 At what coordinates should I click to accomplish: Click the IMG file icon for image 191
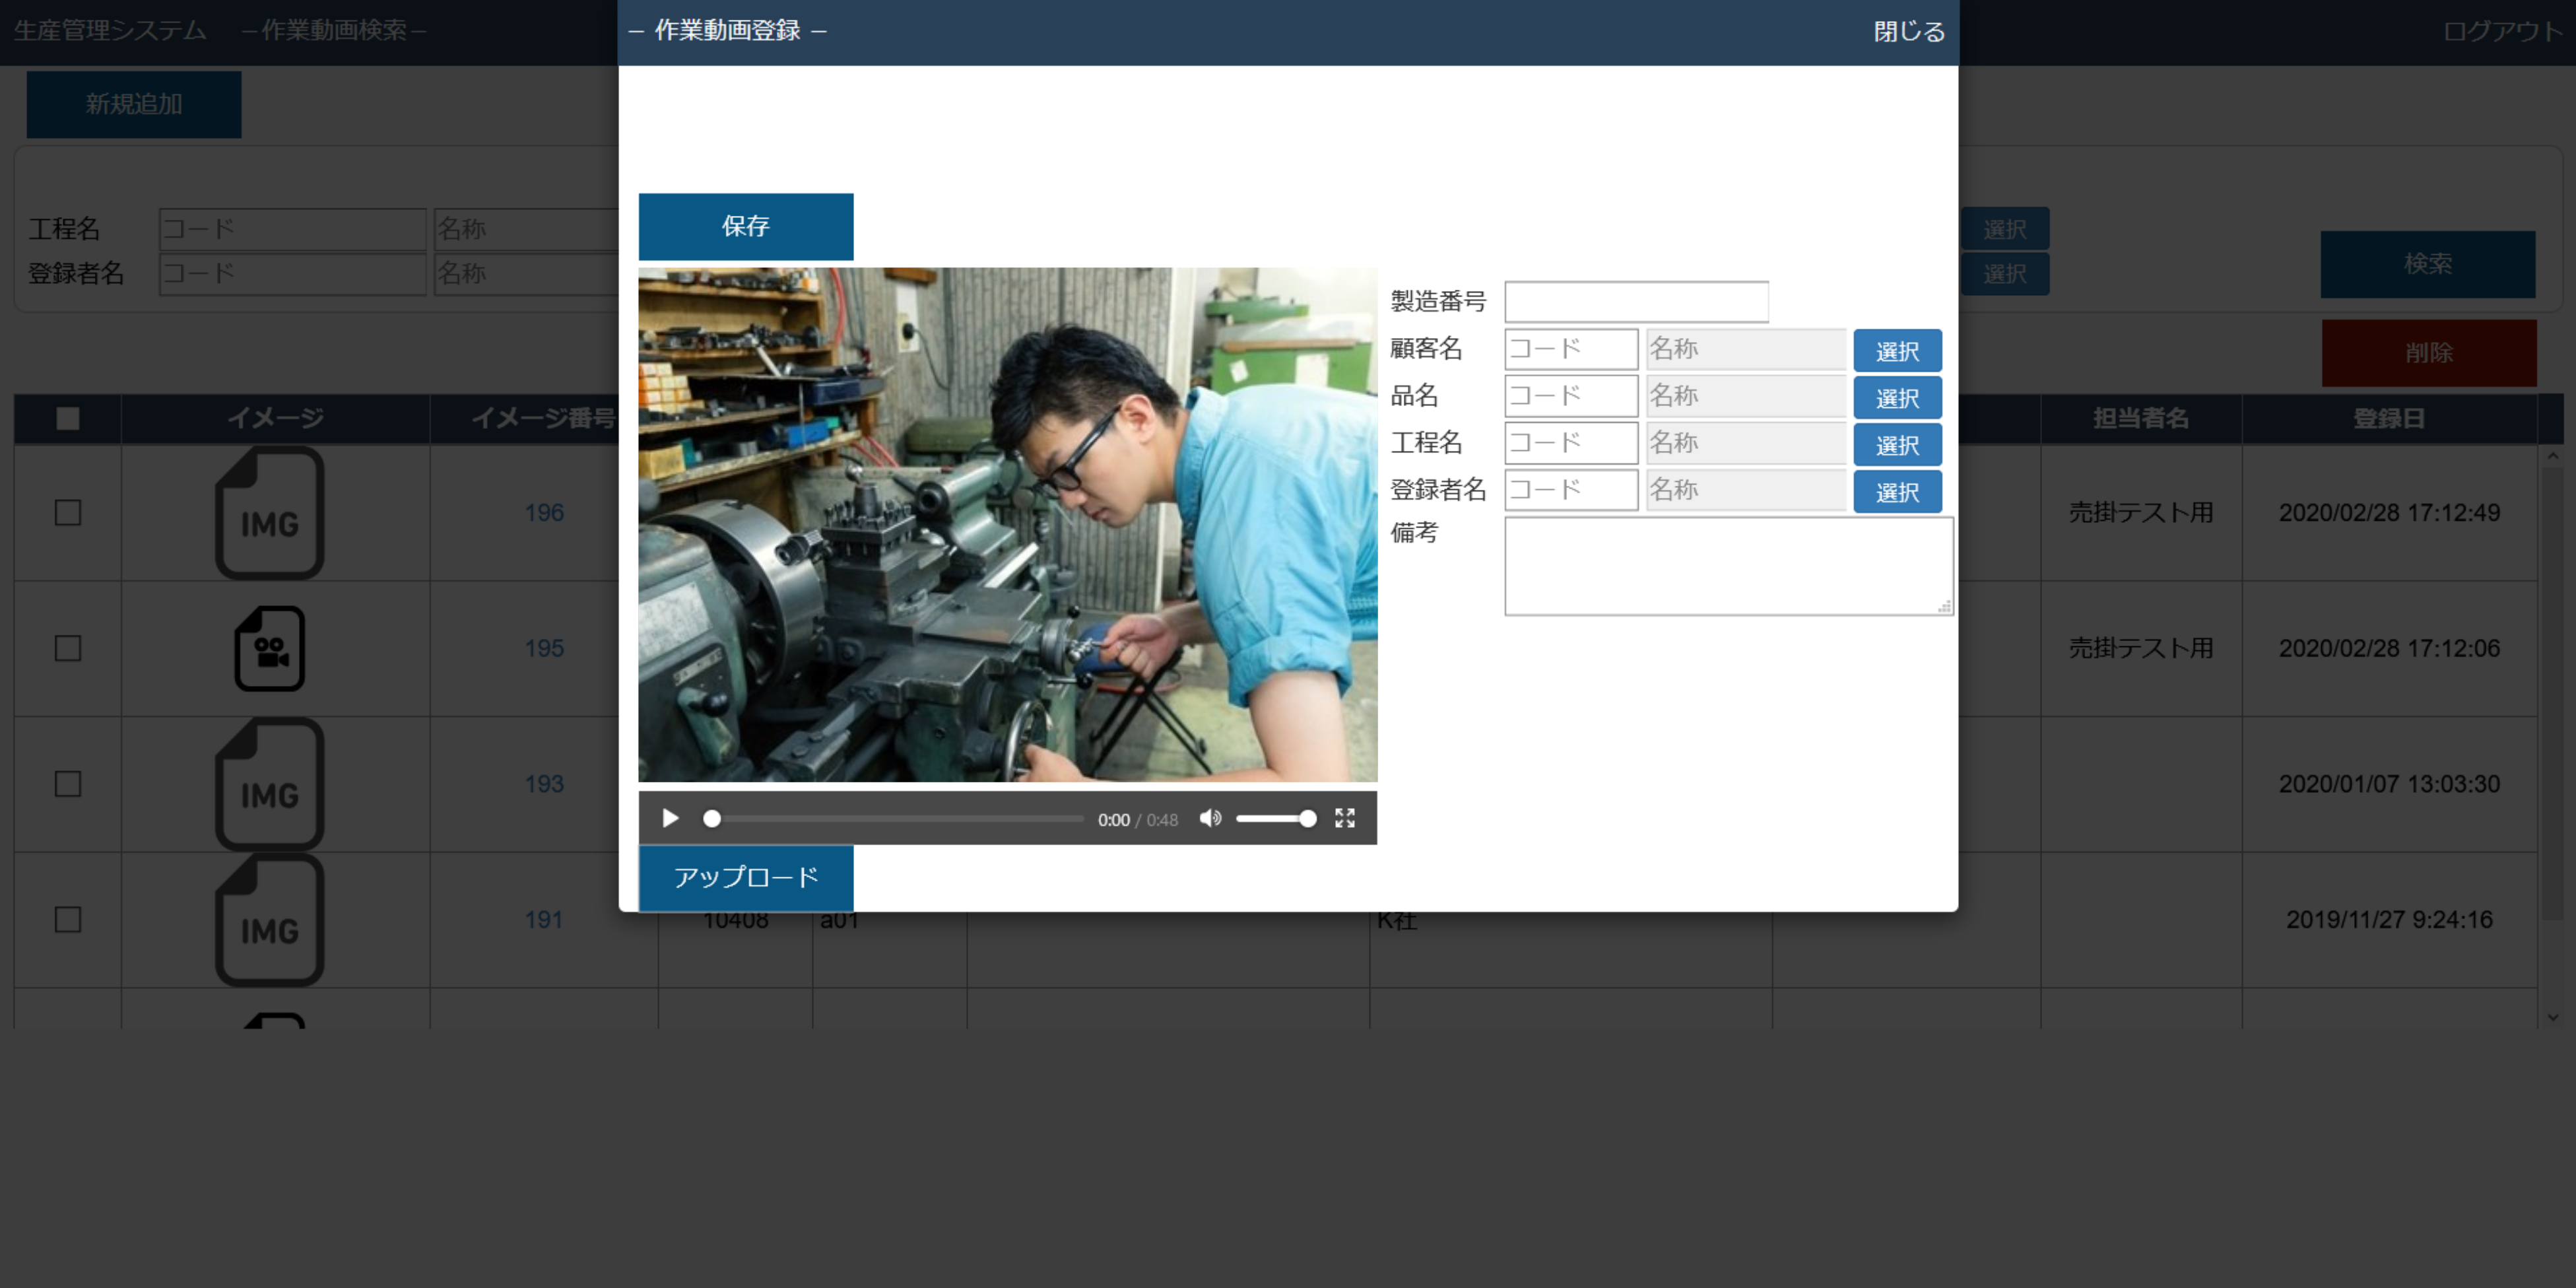tap(269, 921)
